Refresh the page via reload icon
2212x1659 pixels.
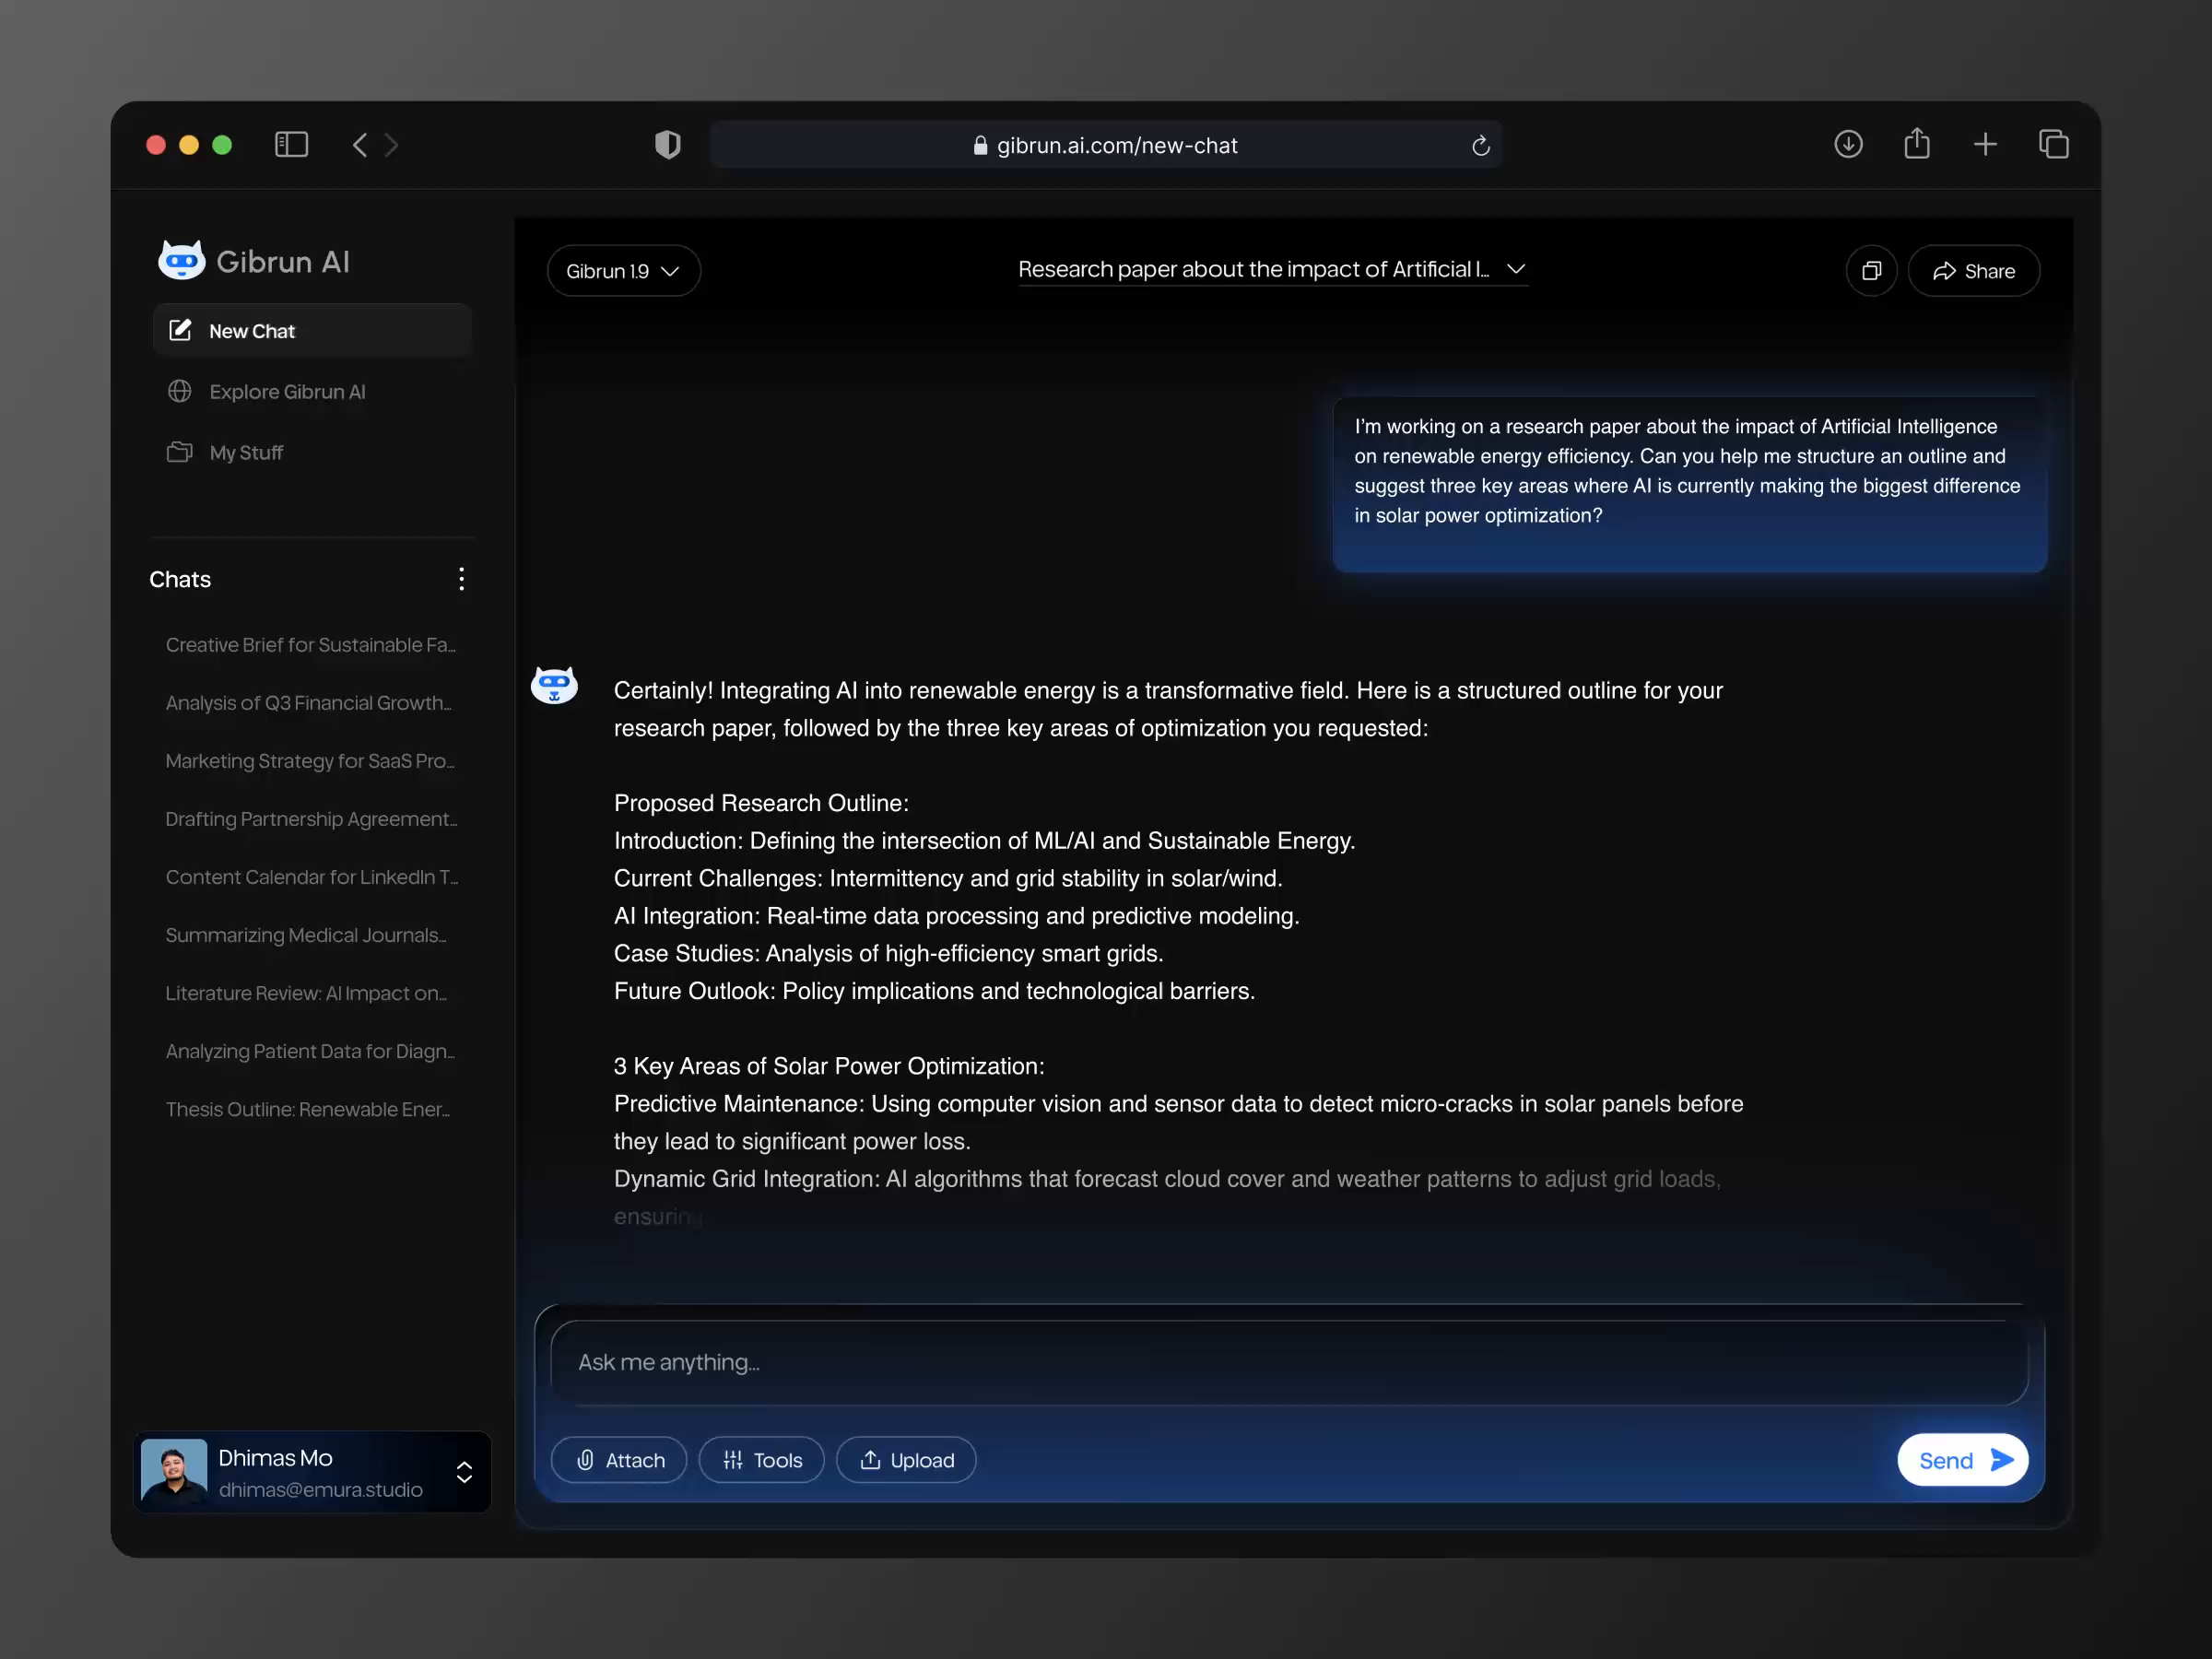(1480, 145)
